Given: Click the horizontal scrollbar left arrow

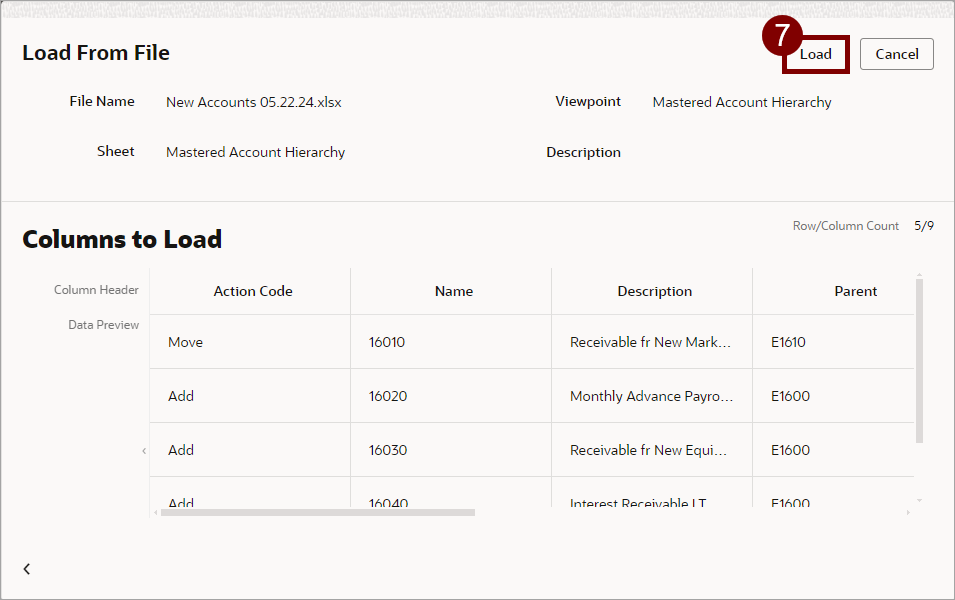Looking at the screenshot, I should (x=155, y=512).
